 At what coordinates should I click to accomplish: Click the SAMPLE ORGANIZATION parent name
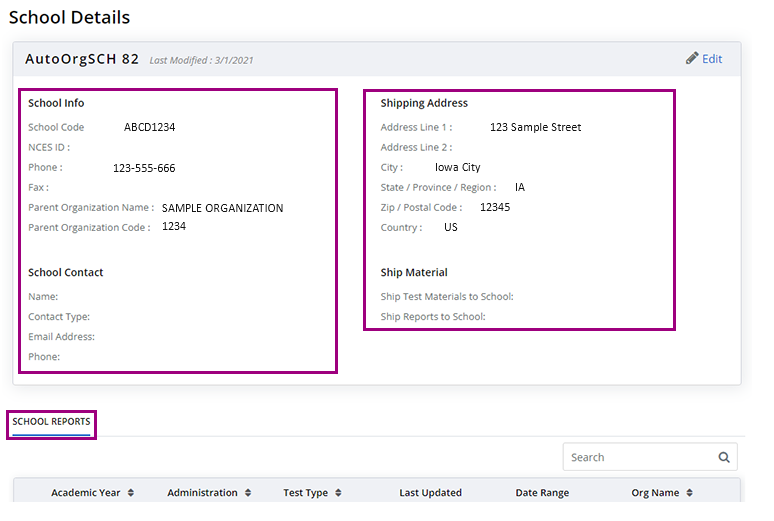point(222,208)
